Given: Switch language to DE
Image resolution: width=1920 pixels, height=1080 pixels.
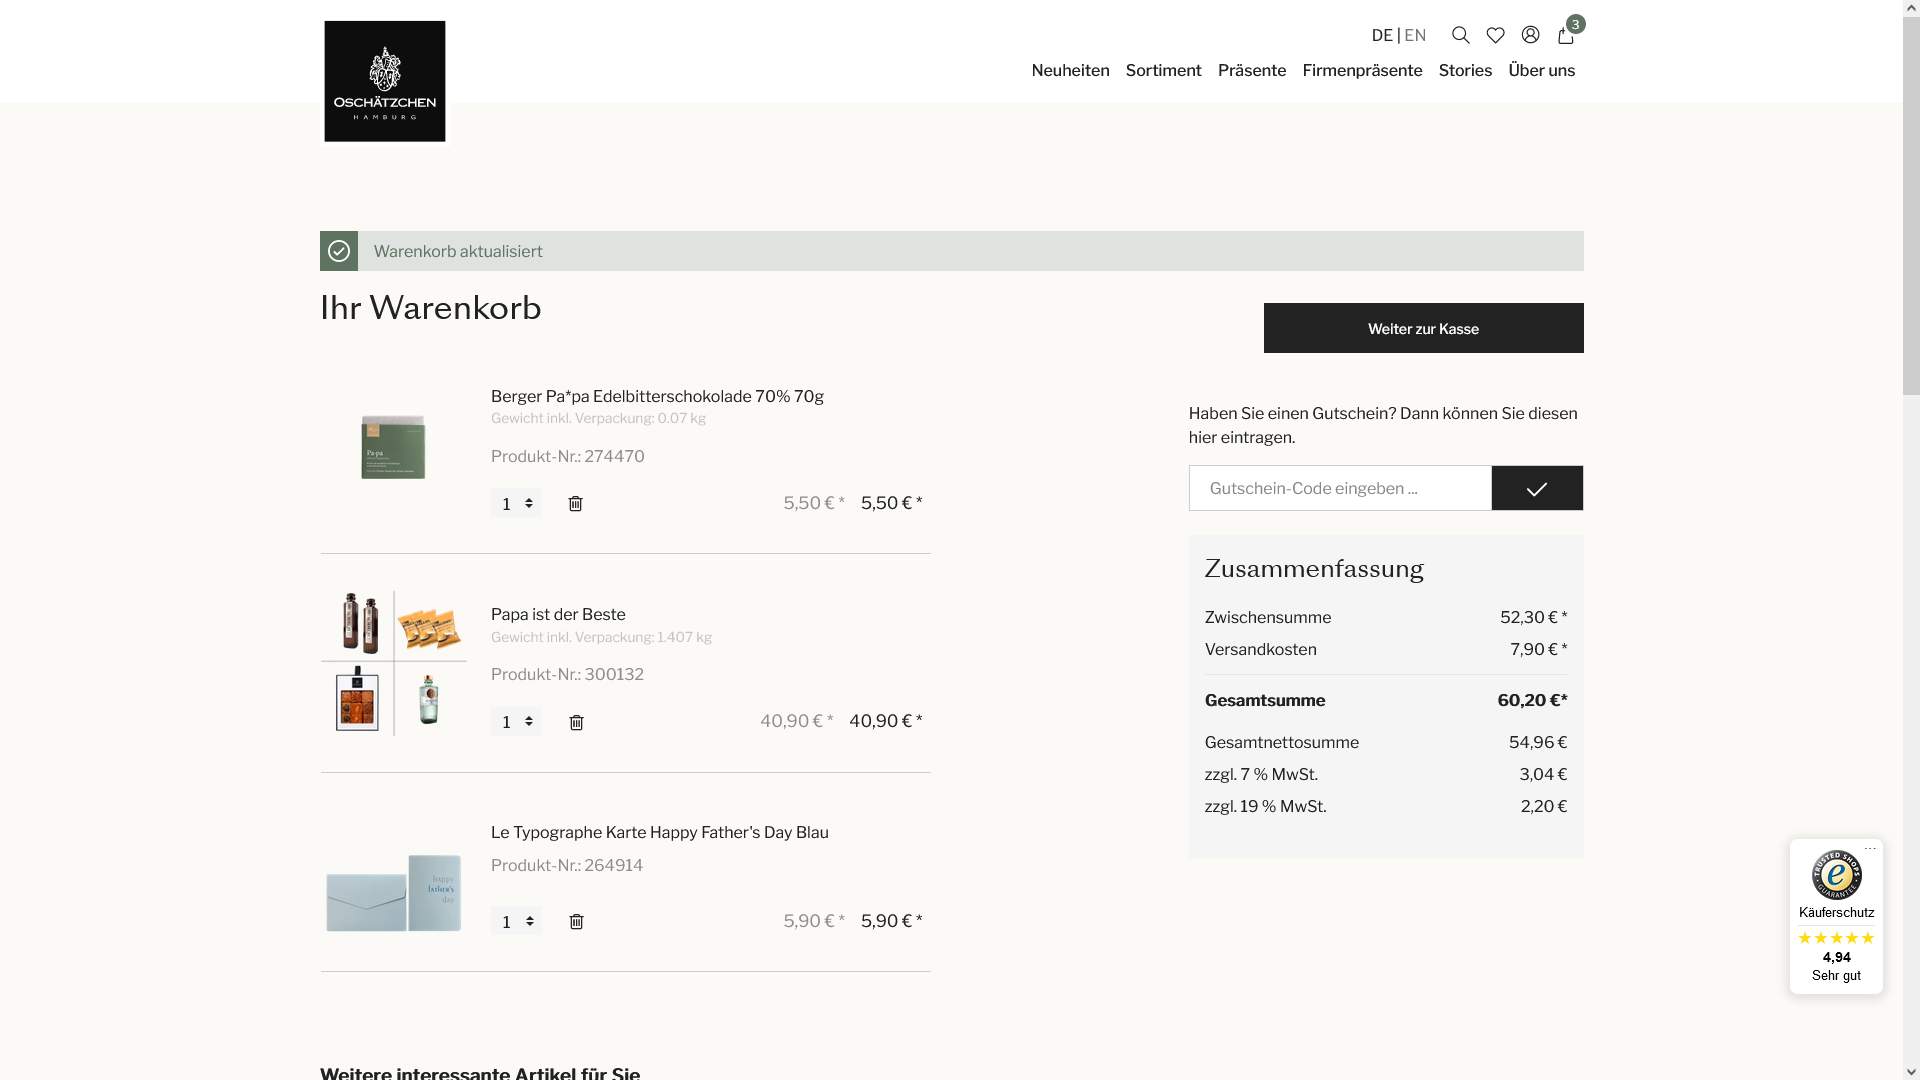Looking at the screenshot, I should pyautogui.click(x=1382, y=35).
